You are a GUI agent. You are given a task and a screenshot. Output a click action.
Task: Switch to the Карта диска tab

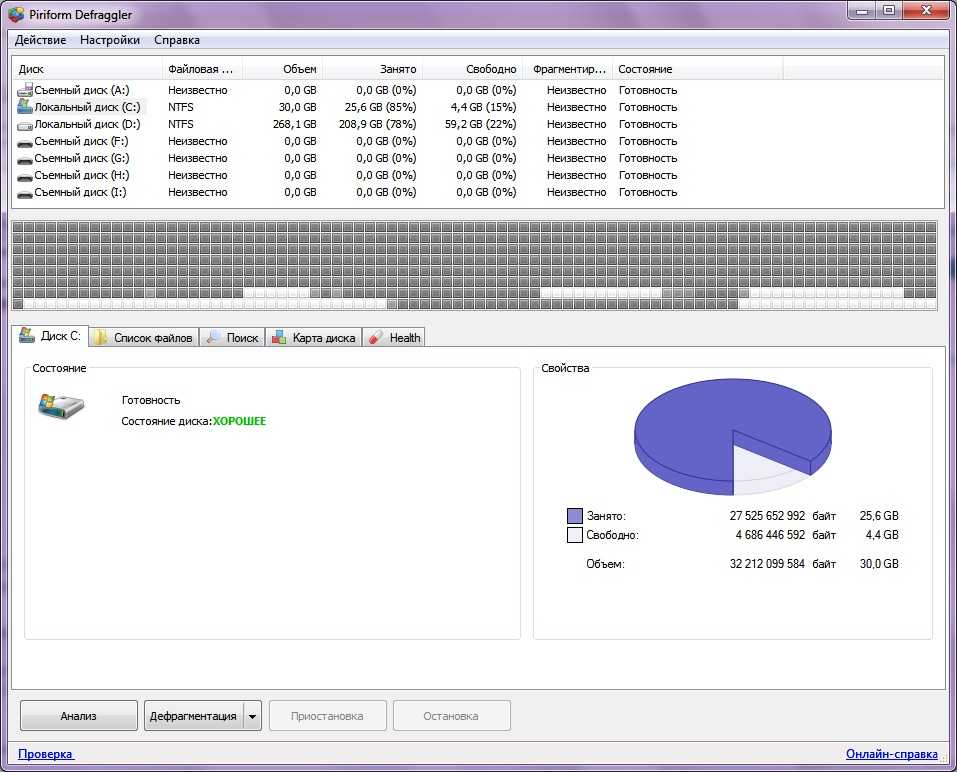pyautogui.click(x=312, y=338)
